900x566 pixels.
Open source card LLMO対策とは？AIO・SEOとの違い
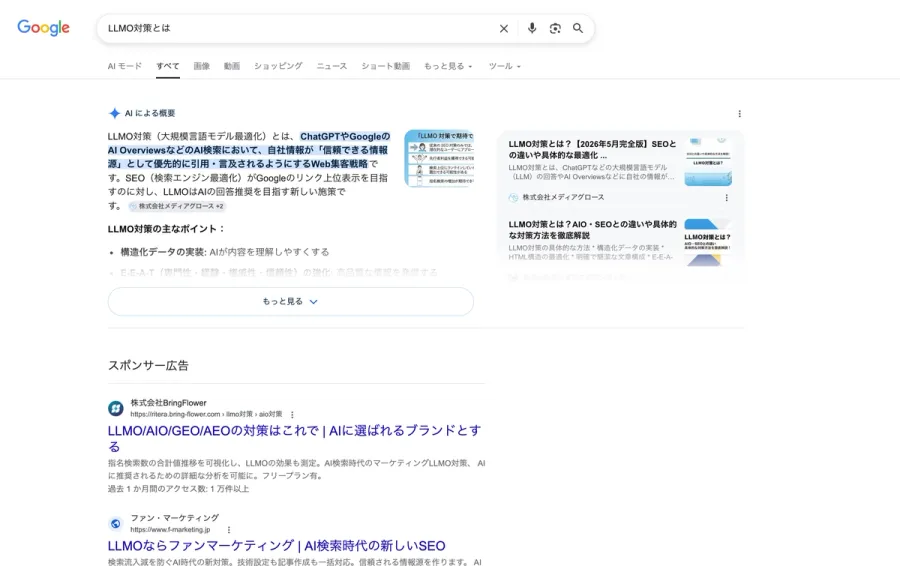click(x=592, y=230)
